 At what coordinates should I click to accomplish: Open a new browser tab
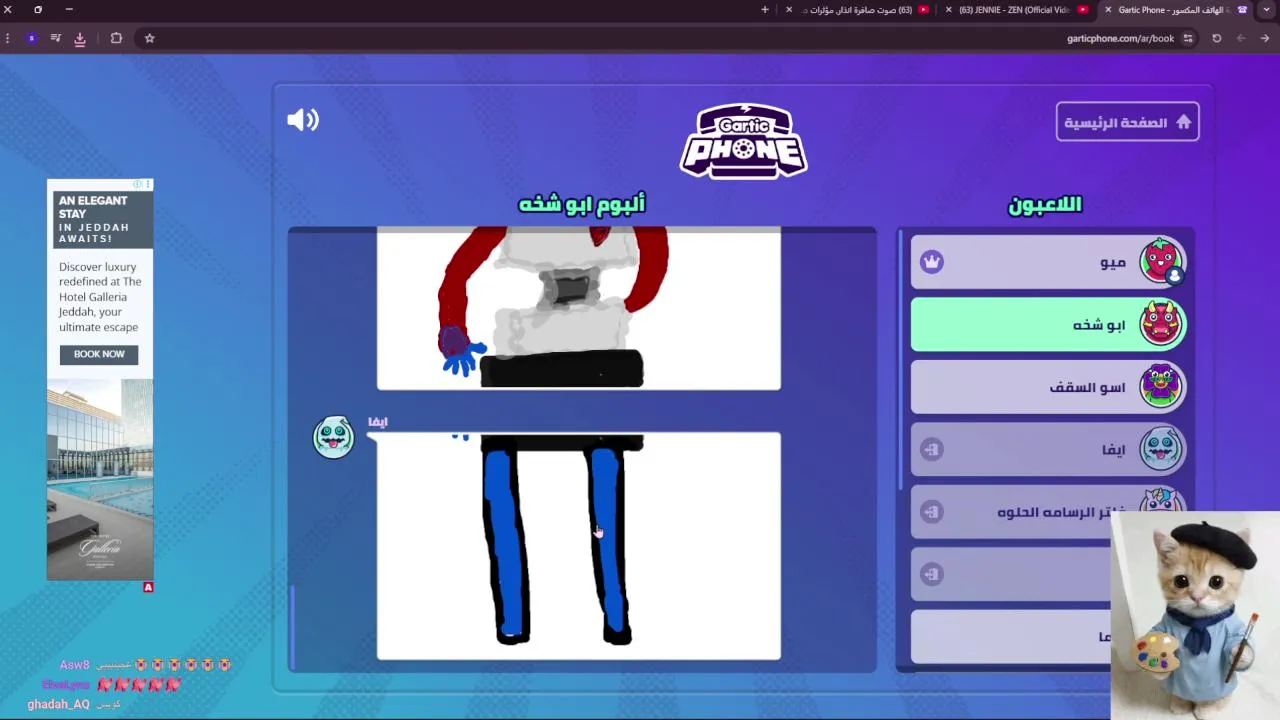coord(765,10)
